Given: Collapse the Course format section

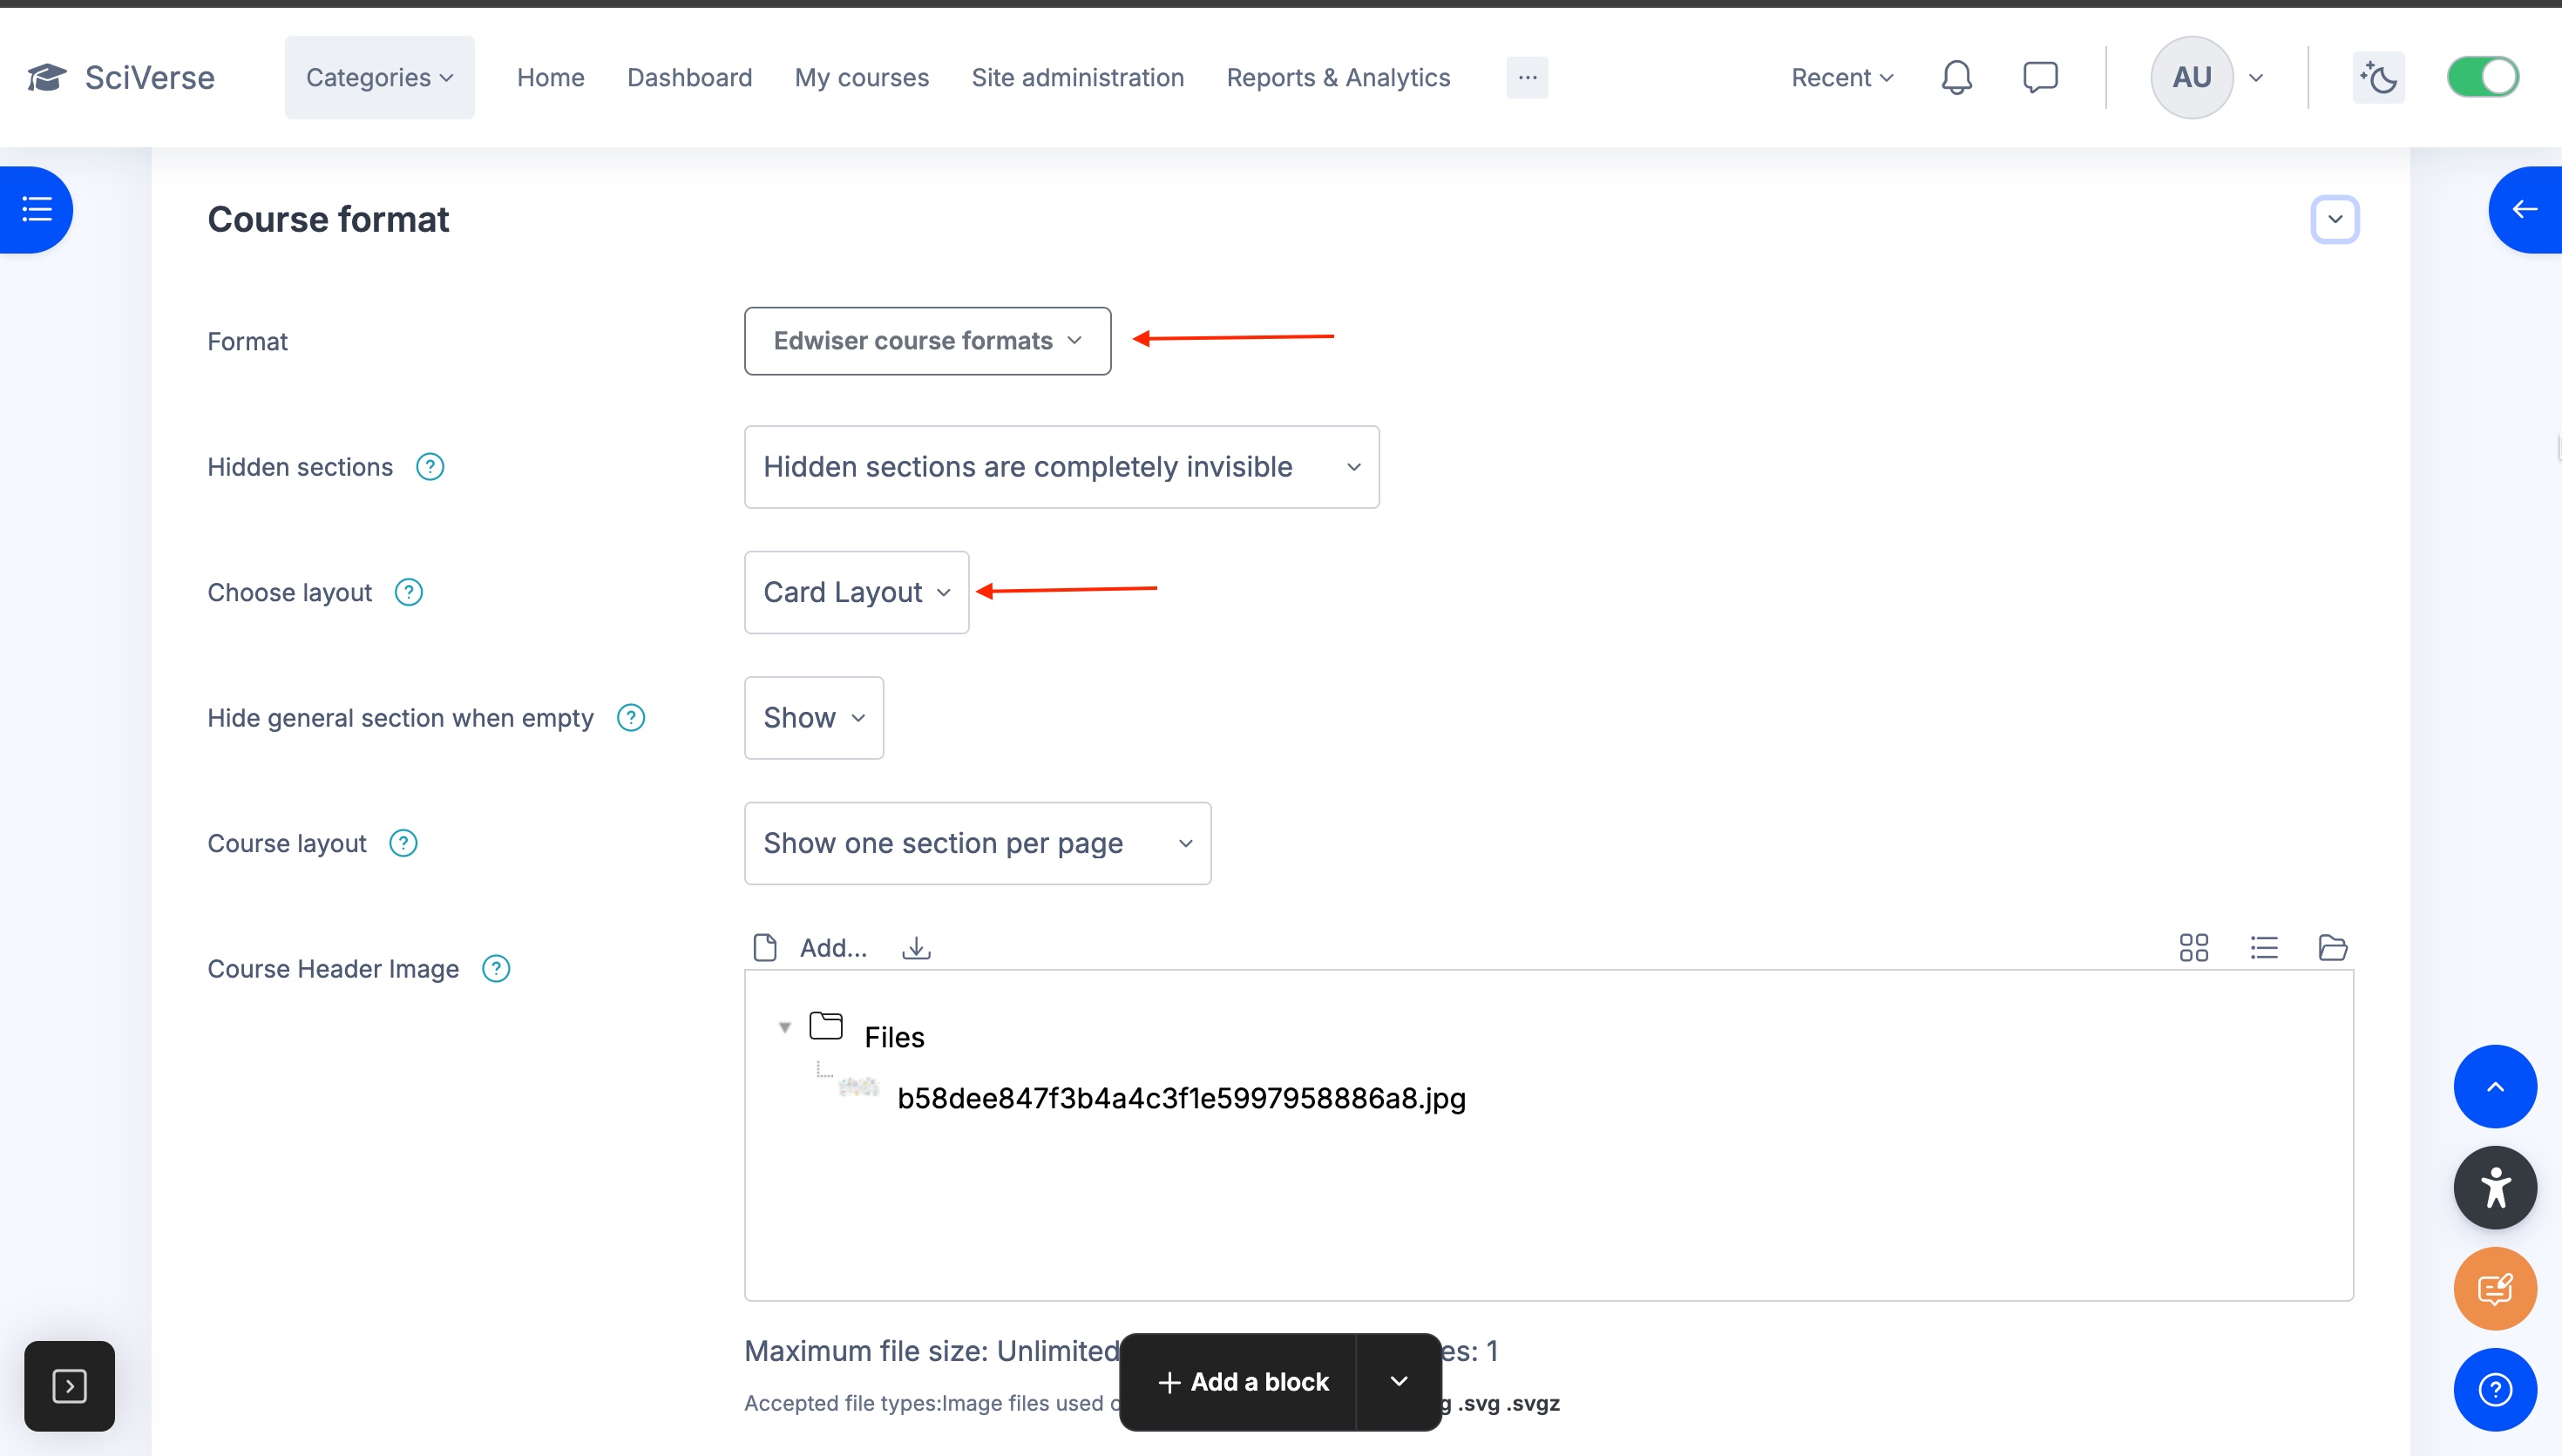Looking at the screenshot, I should (2334, 219).
